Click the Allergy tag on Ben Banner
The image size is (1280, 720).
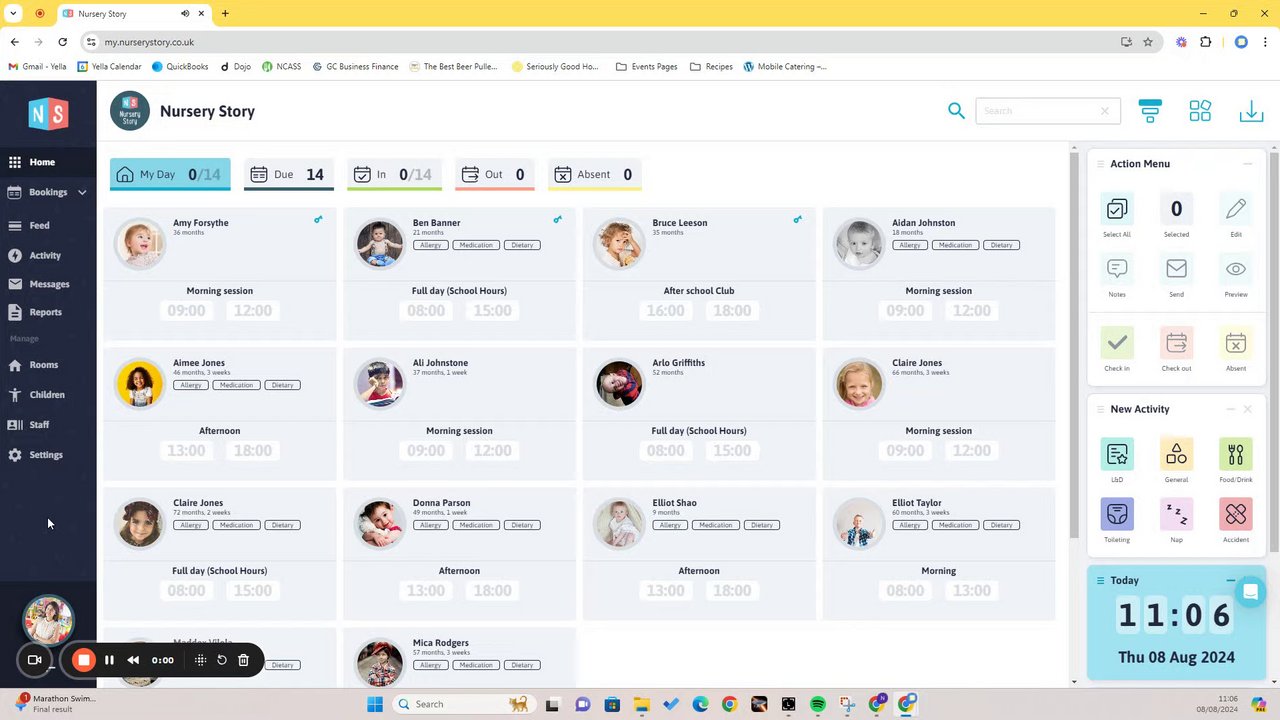click(x=430, y=245)
